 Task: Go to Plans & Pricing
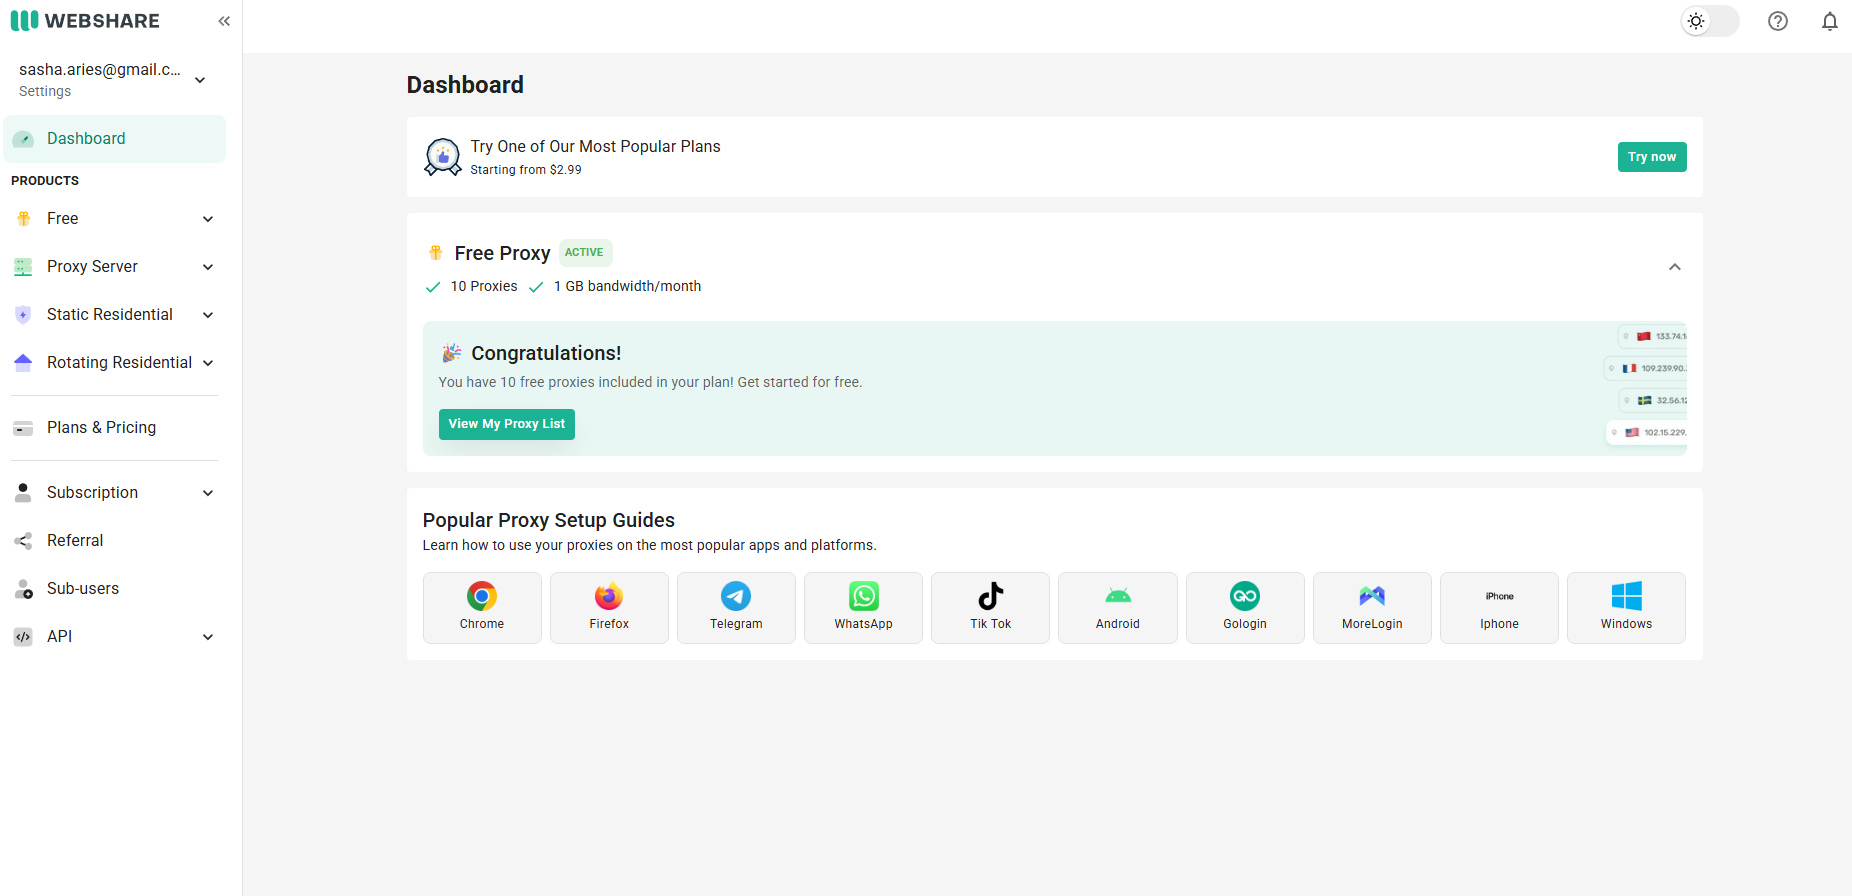pos(101,428)
